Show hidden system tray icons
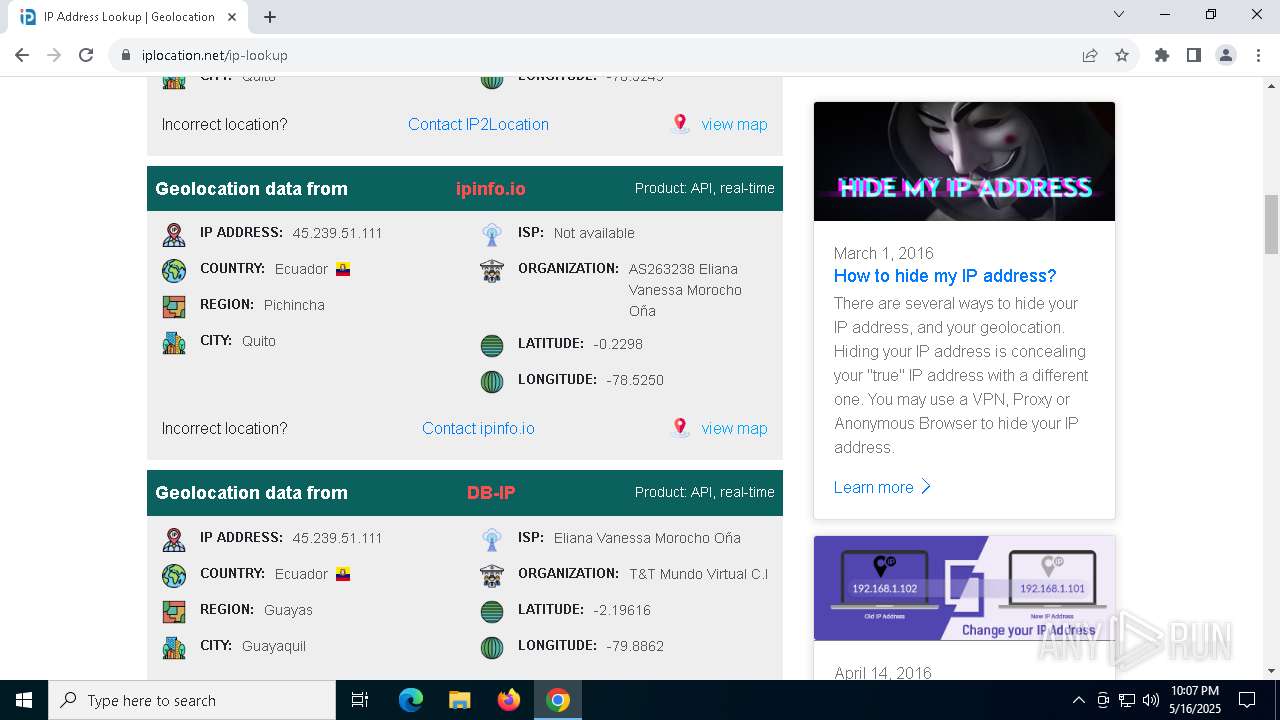Viewport: 1280px width, 720px height. click(1078, 700)
